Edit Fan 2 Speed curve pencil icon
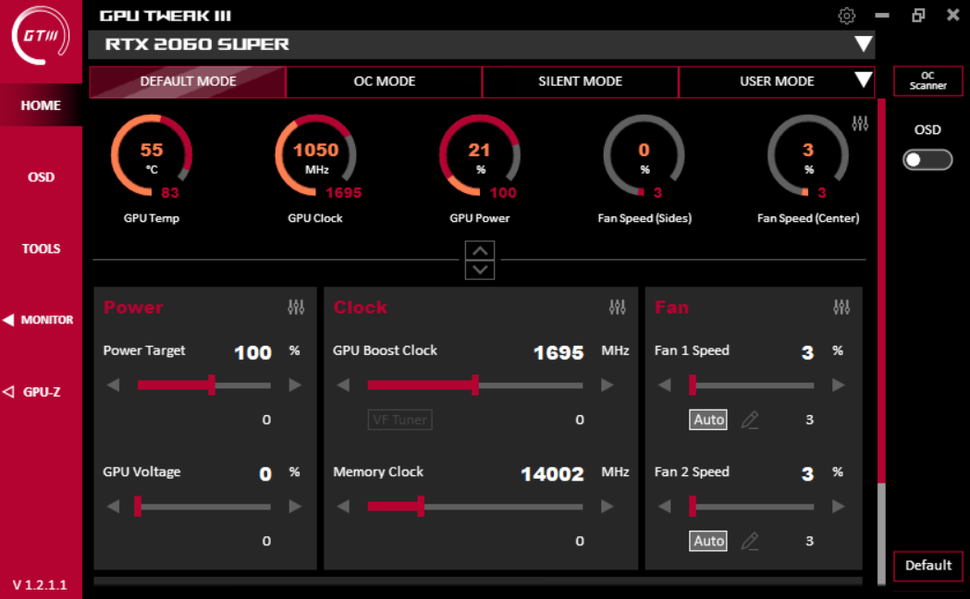This screenshot has height=599, width=970. pyautogui.click(x=750, y=541)
